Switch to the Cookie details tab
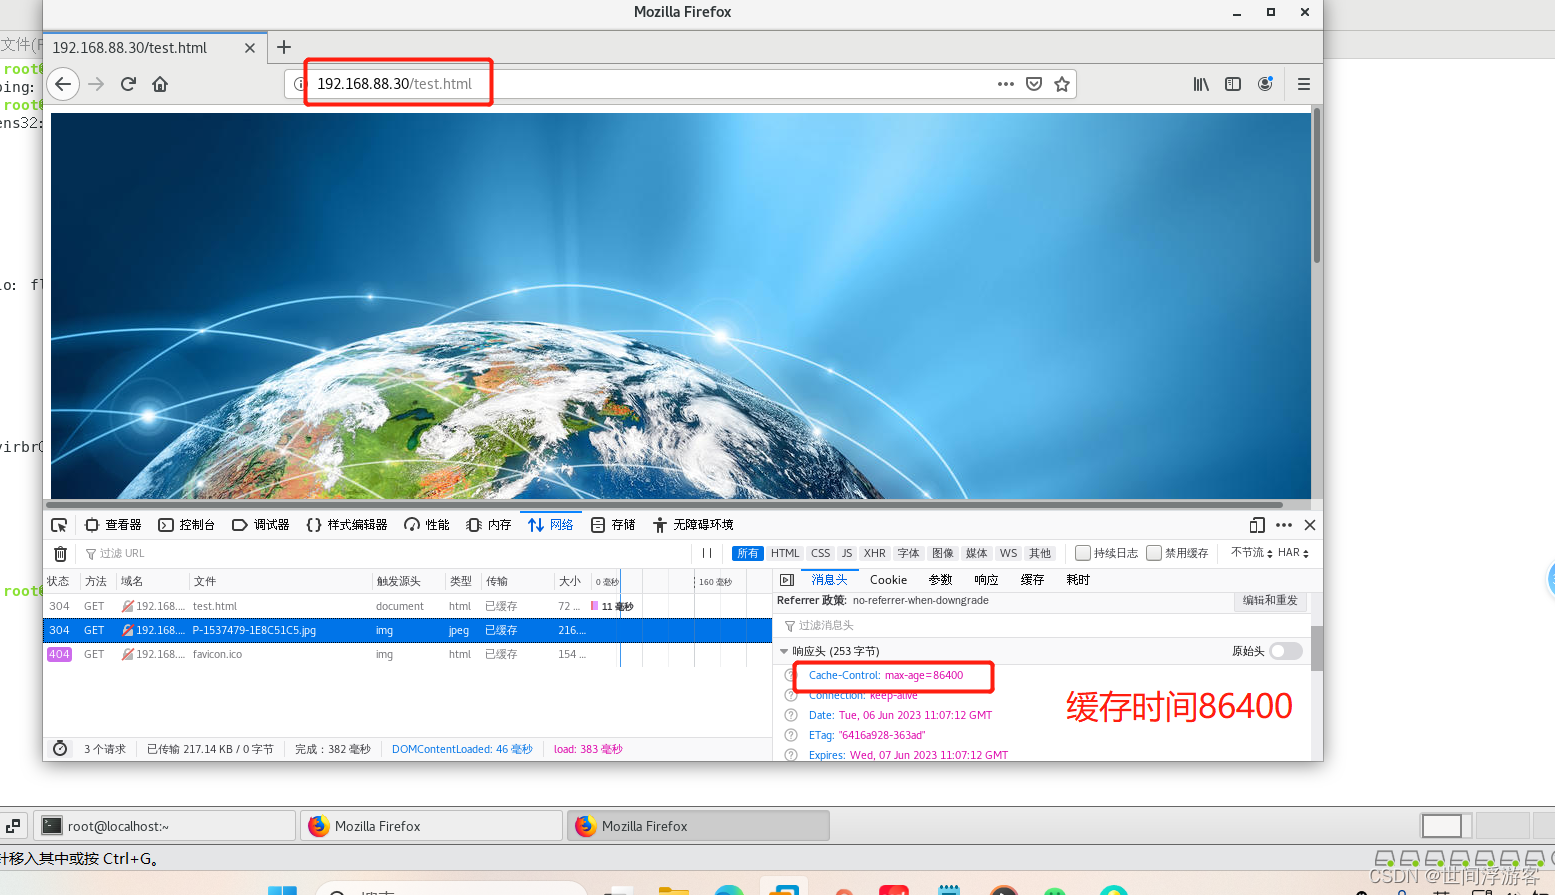This screenshot has width=1555, height=895. click(888, 580)
